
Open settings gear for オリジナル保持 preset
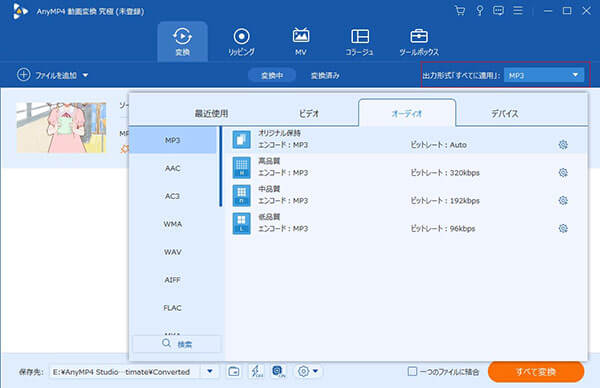(x=563, y=145)
